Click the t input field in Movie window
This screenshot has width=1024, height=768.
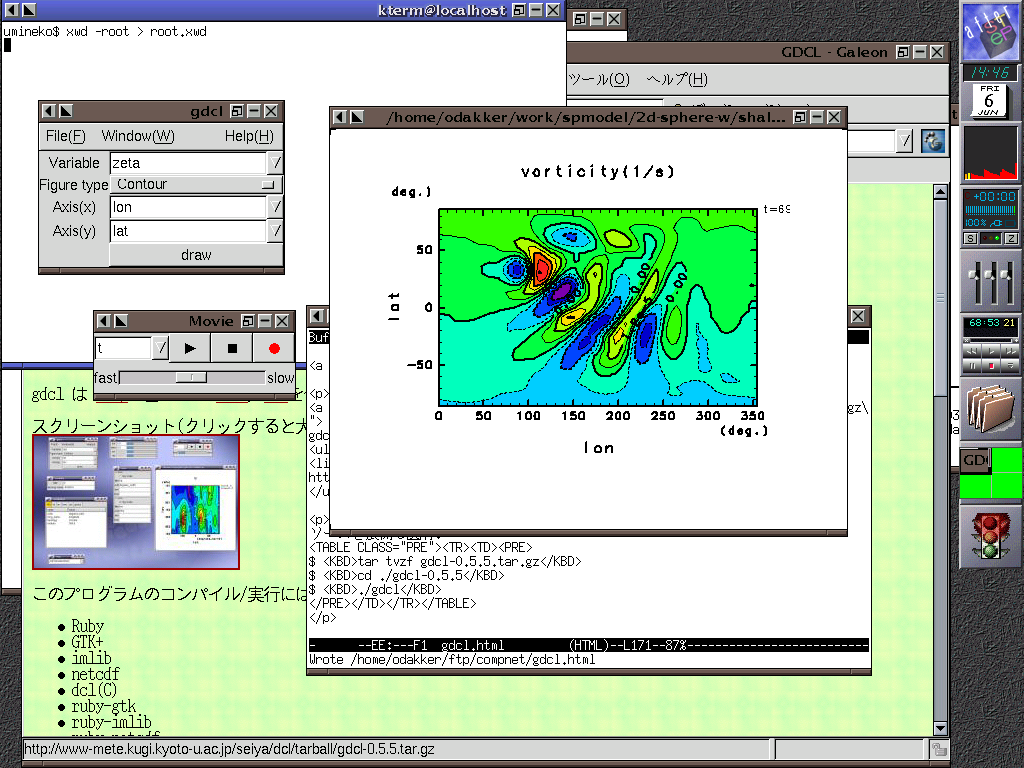123,347
